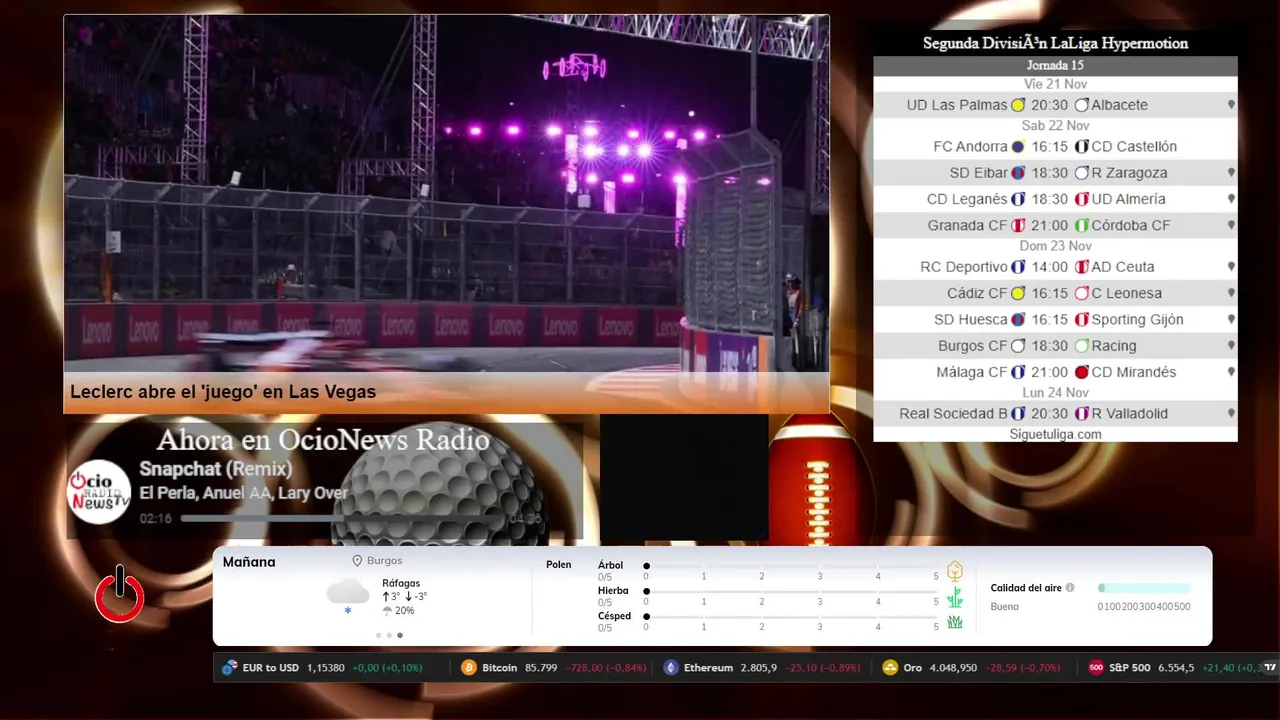Click the Burgos location label in weather
Image resolution: width=1280 pixels, height=720 pixels.
click(385, 561)
